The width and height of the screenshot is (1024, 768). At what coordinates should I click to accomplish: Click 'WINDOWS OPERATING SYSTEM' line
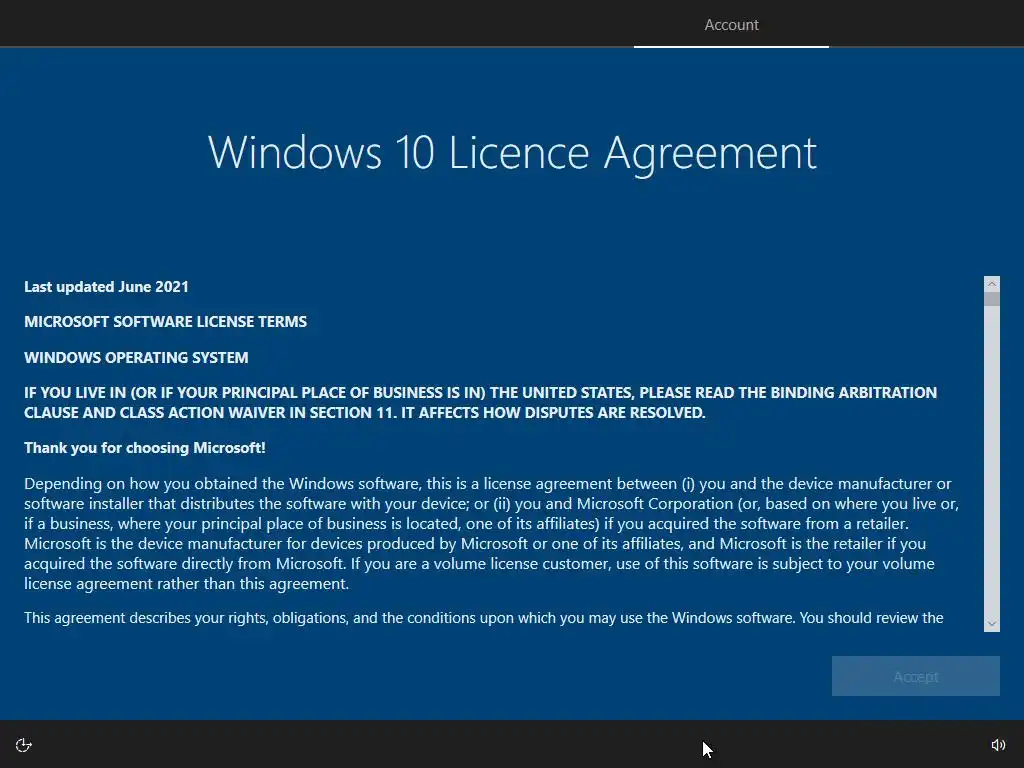pyautogui.click(x=136, y=357)
